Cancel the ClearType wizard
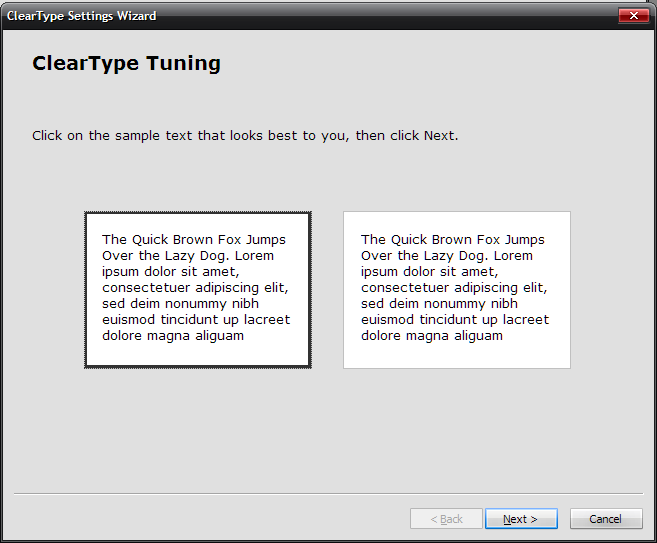The height and width of the screenshot is (543, 657). 606,519
